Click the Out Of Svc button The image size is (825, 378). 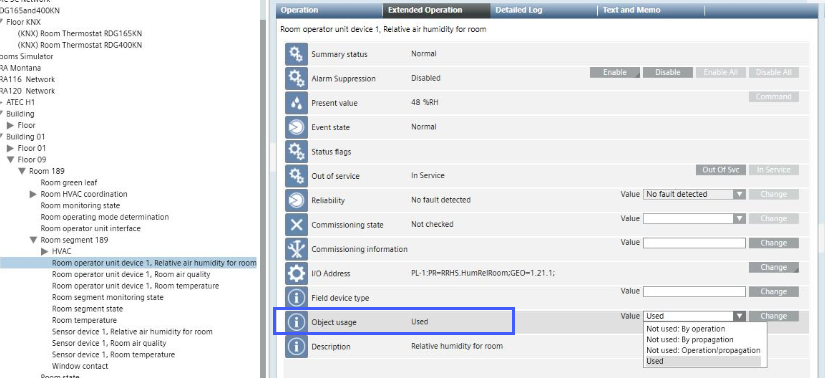click(720, 170)
